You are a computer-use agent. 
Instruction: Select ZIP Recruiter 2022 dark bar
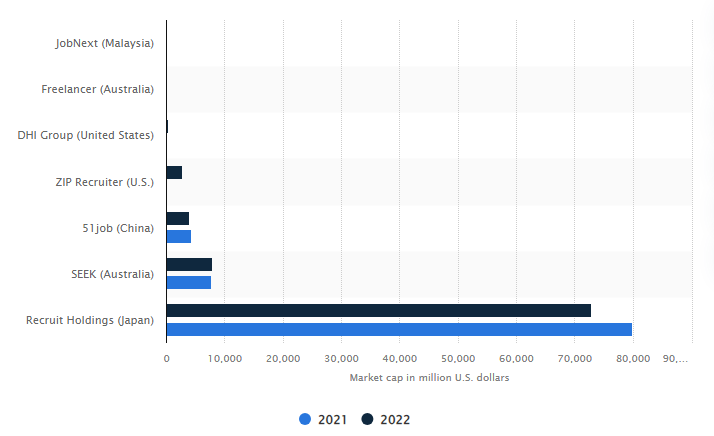pyautogui.click(x=174, y=173)
